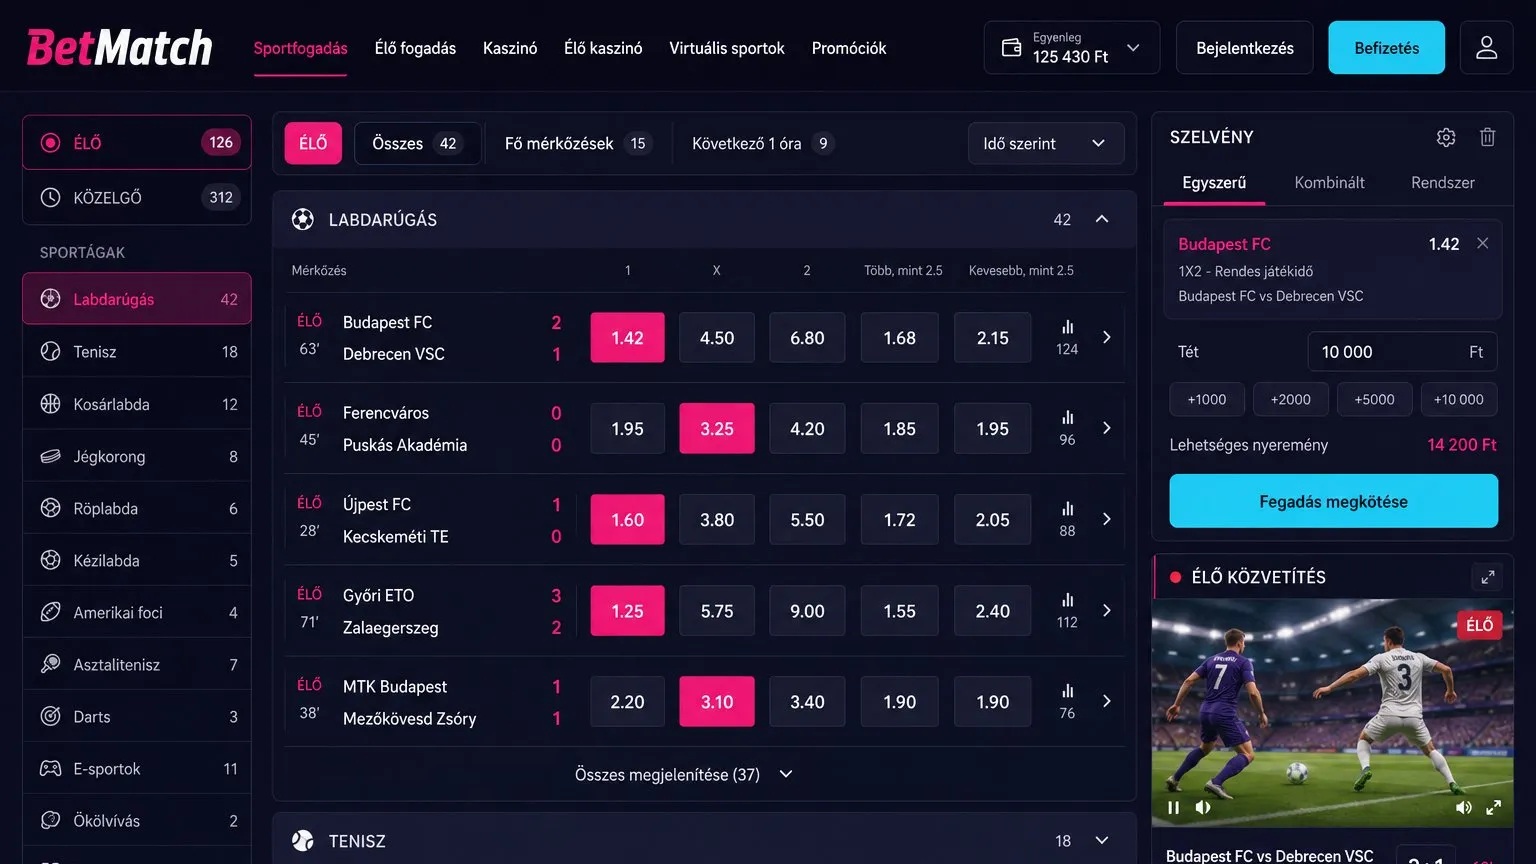The width and height of the screenshot is (1536, 864).
Task: Show KÖZELGŐ upcoming events
Action: [x=137, y=197]
